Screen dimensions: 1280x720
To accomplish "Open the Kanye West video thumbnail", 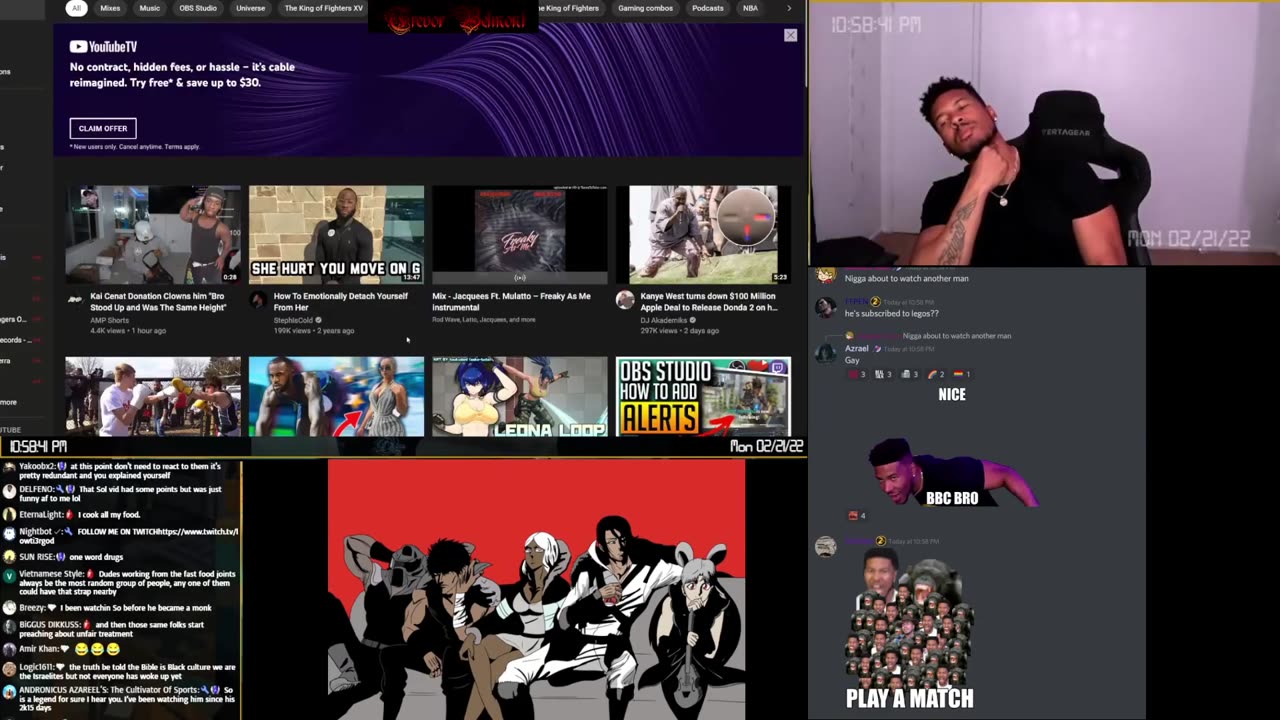I will pyautogui.click(x=703, y=235).
